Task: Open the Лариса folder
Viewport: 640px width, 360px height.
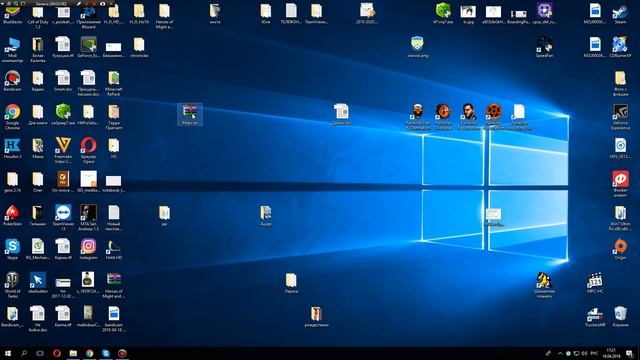Action: click(x=291, y=283)
